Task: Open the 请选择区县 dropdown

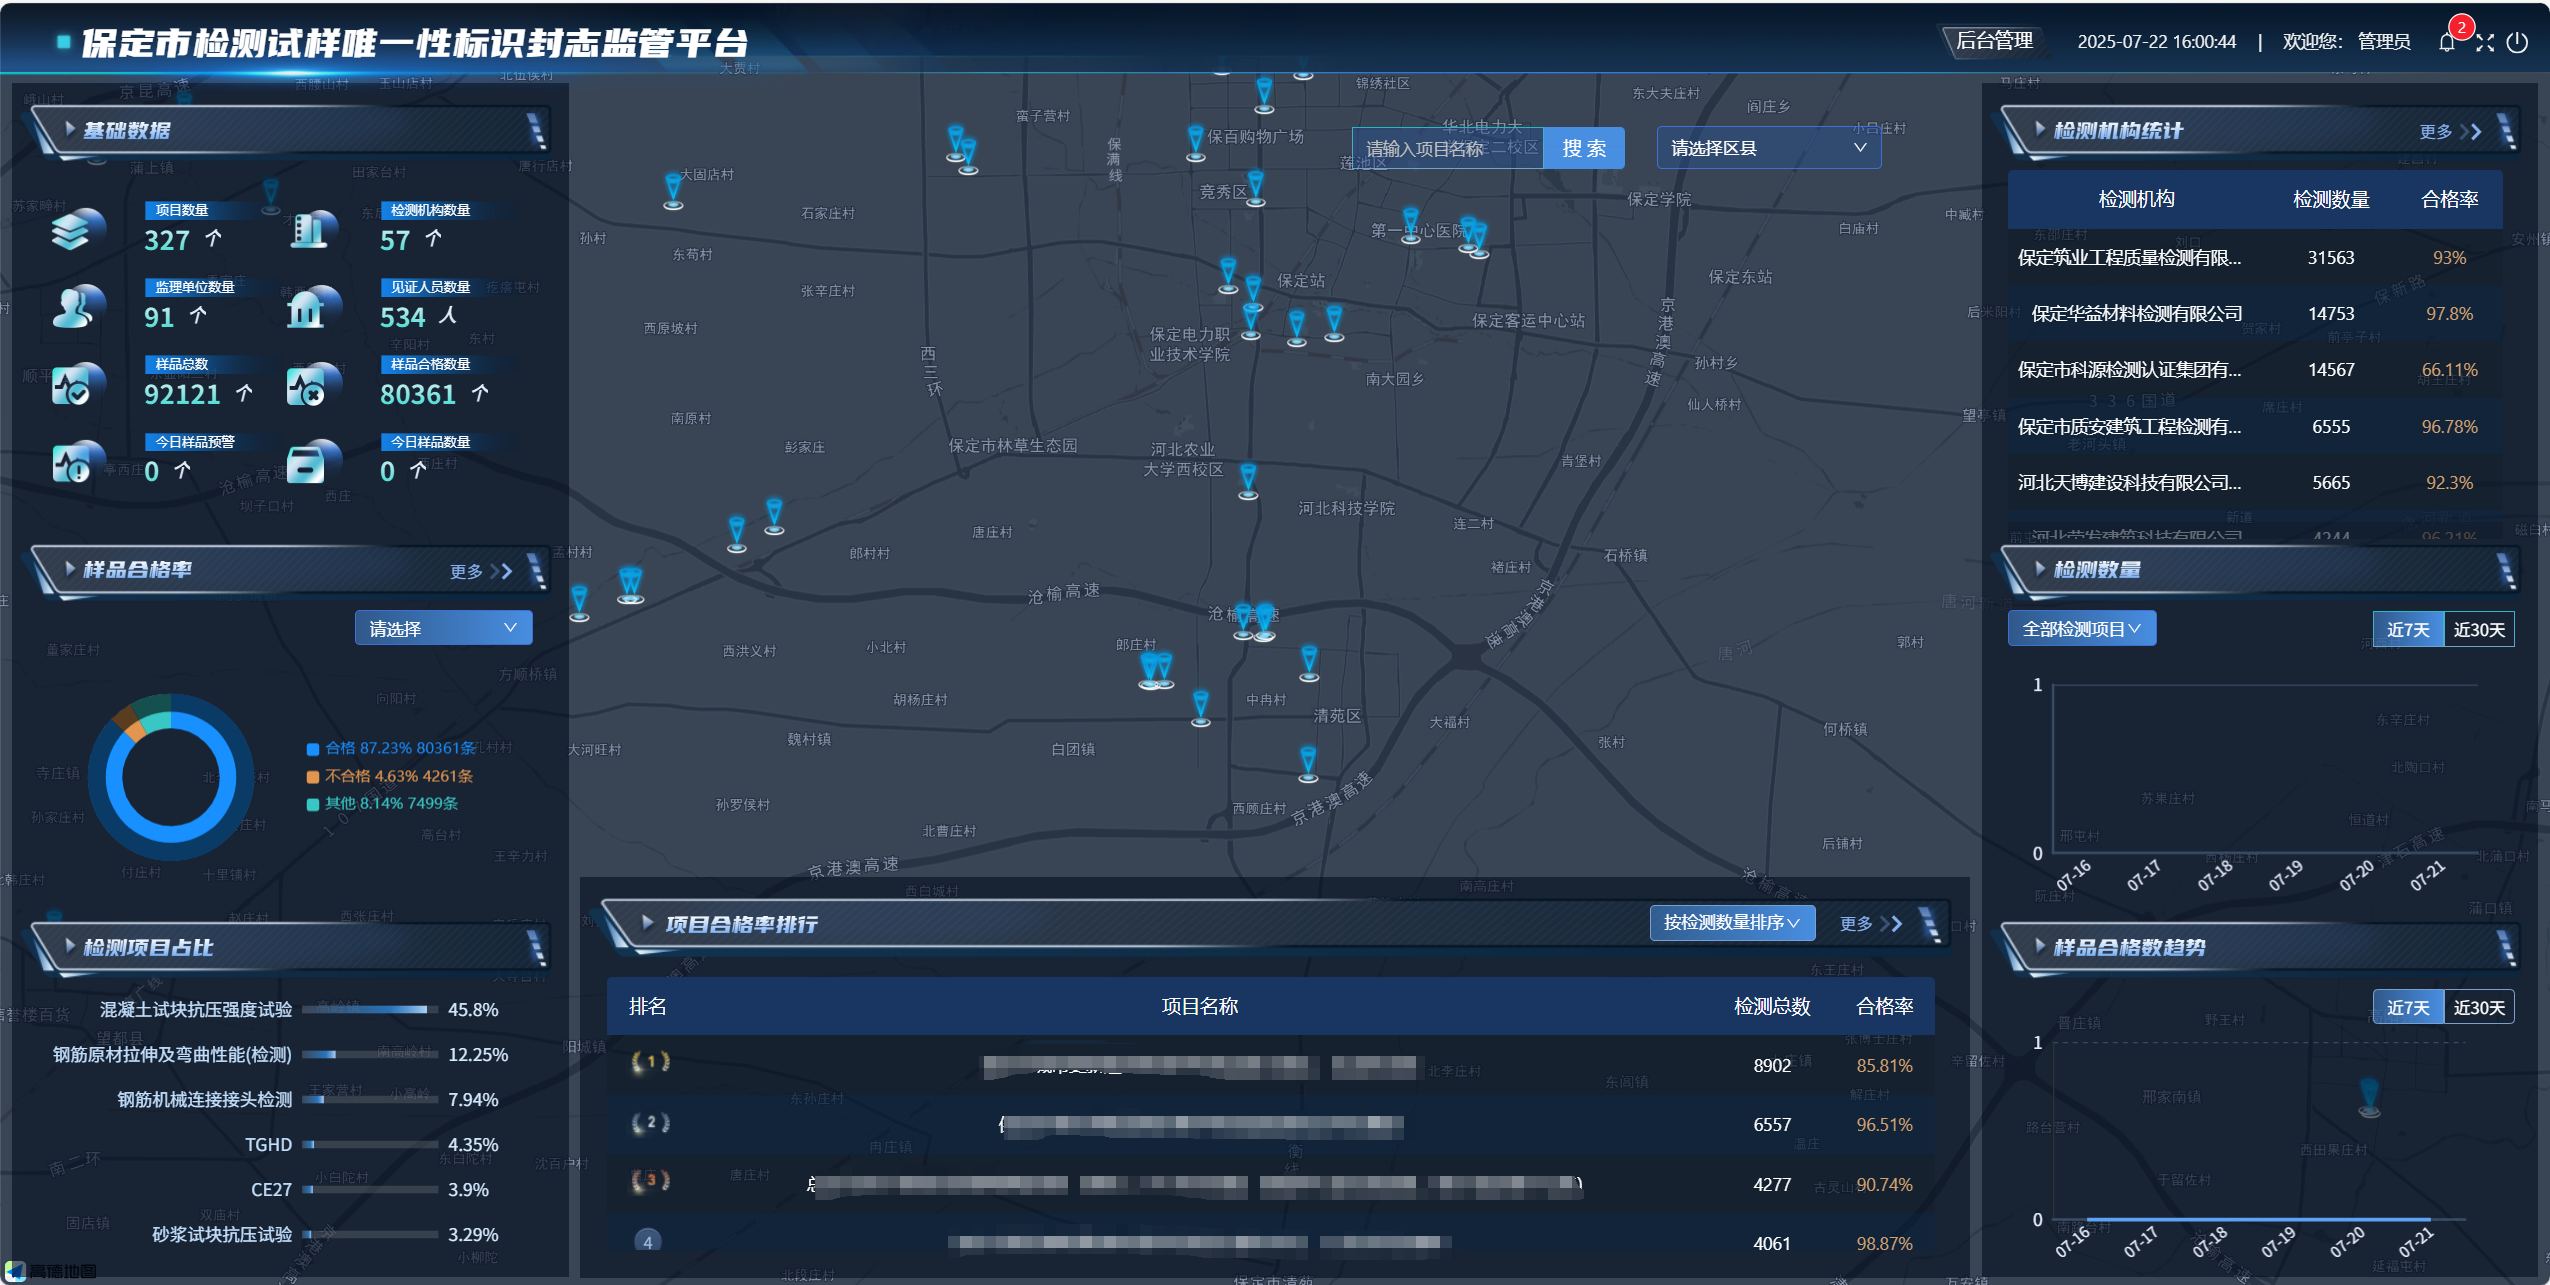Action: 1767,148
